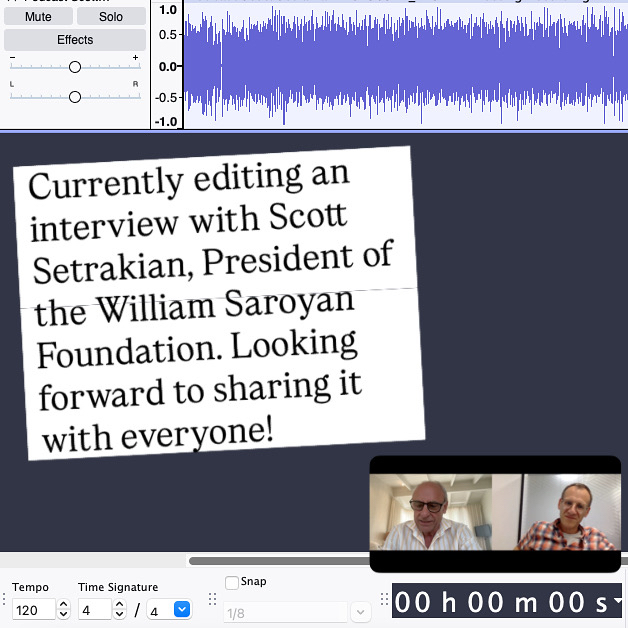This screenshot has height=628, width=628.
Task: Open the track Effects panel
Action: pyautogui.click(x=75, y=40)
